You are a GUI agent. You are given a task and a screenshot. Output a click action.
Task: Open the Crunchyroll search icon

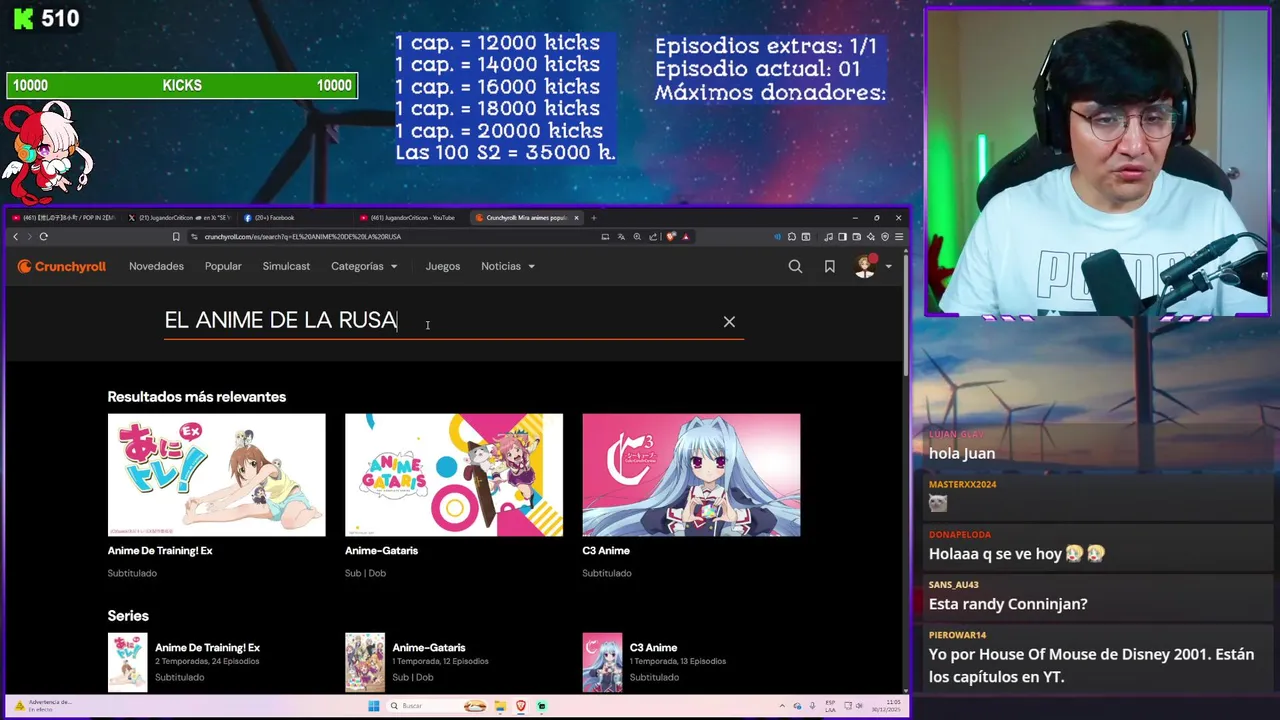[x=795, y=266]
